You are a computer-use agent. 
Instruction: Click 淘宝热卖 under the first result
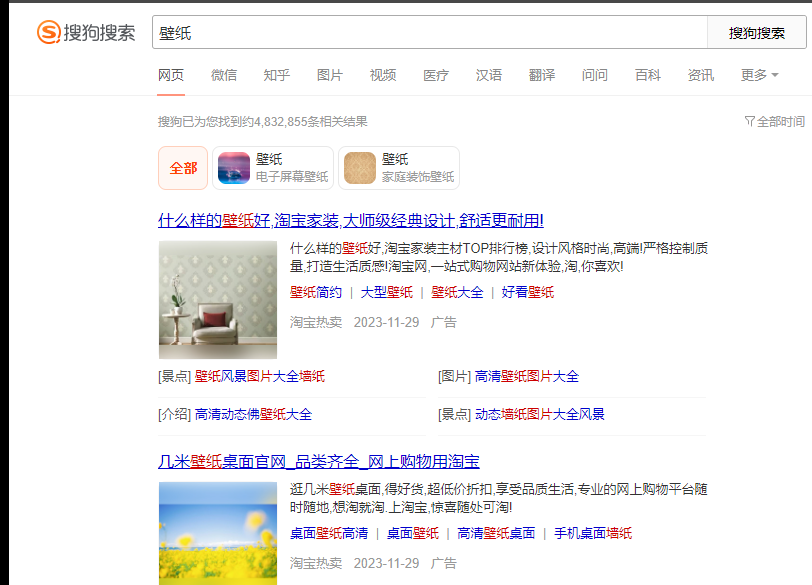[316, 323]
